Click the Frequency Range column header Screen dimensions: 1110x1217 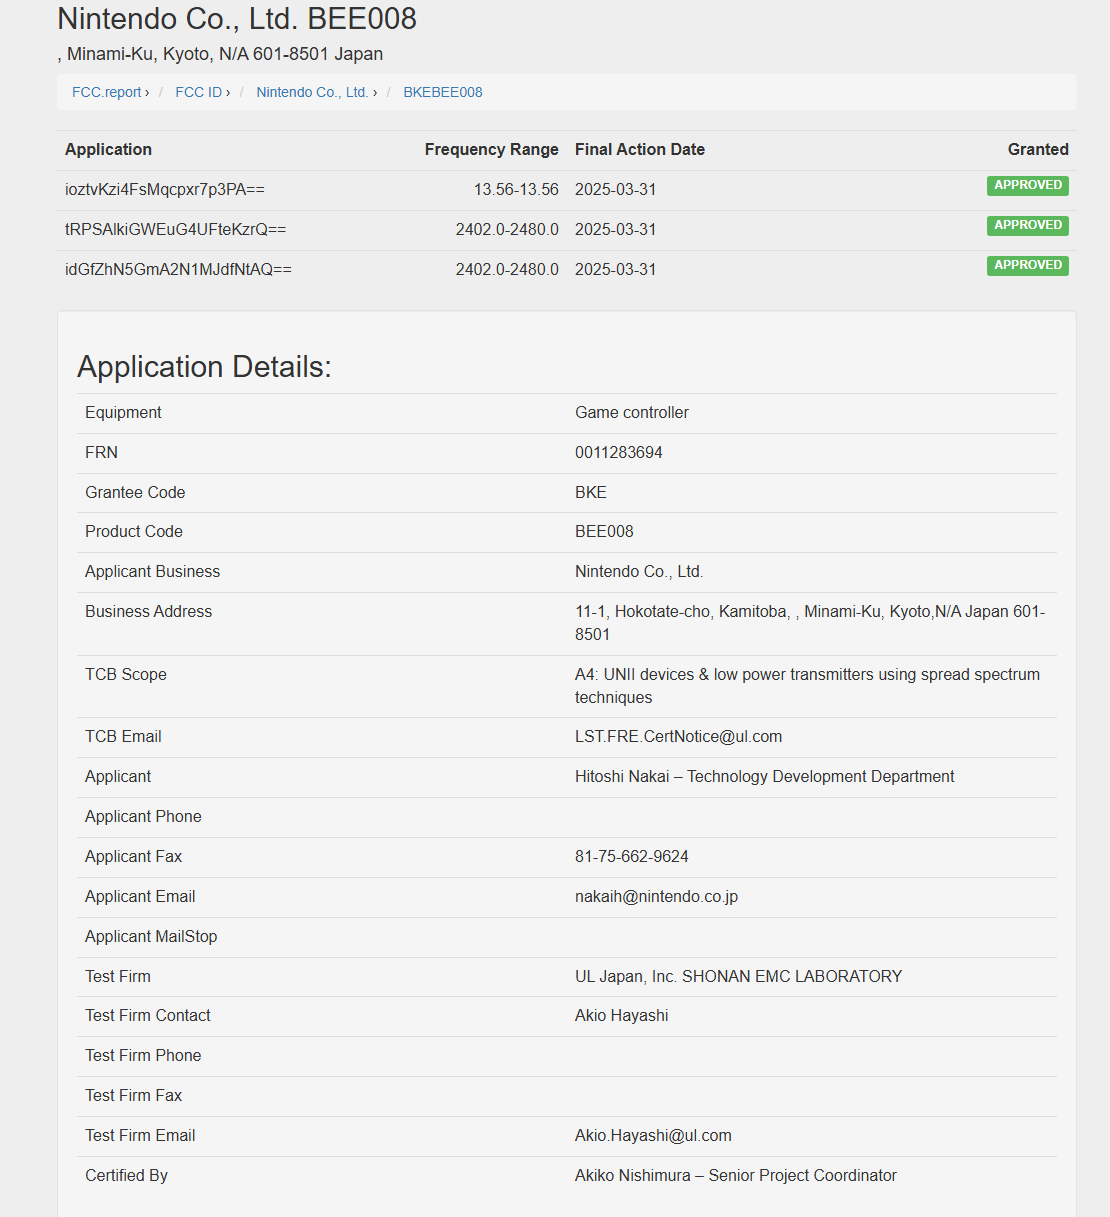(x=492, y=149)
